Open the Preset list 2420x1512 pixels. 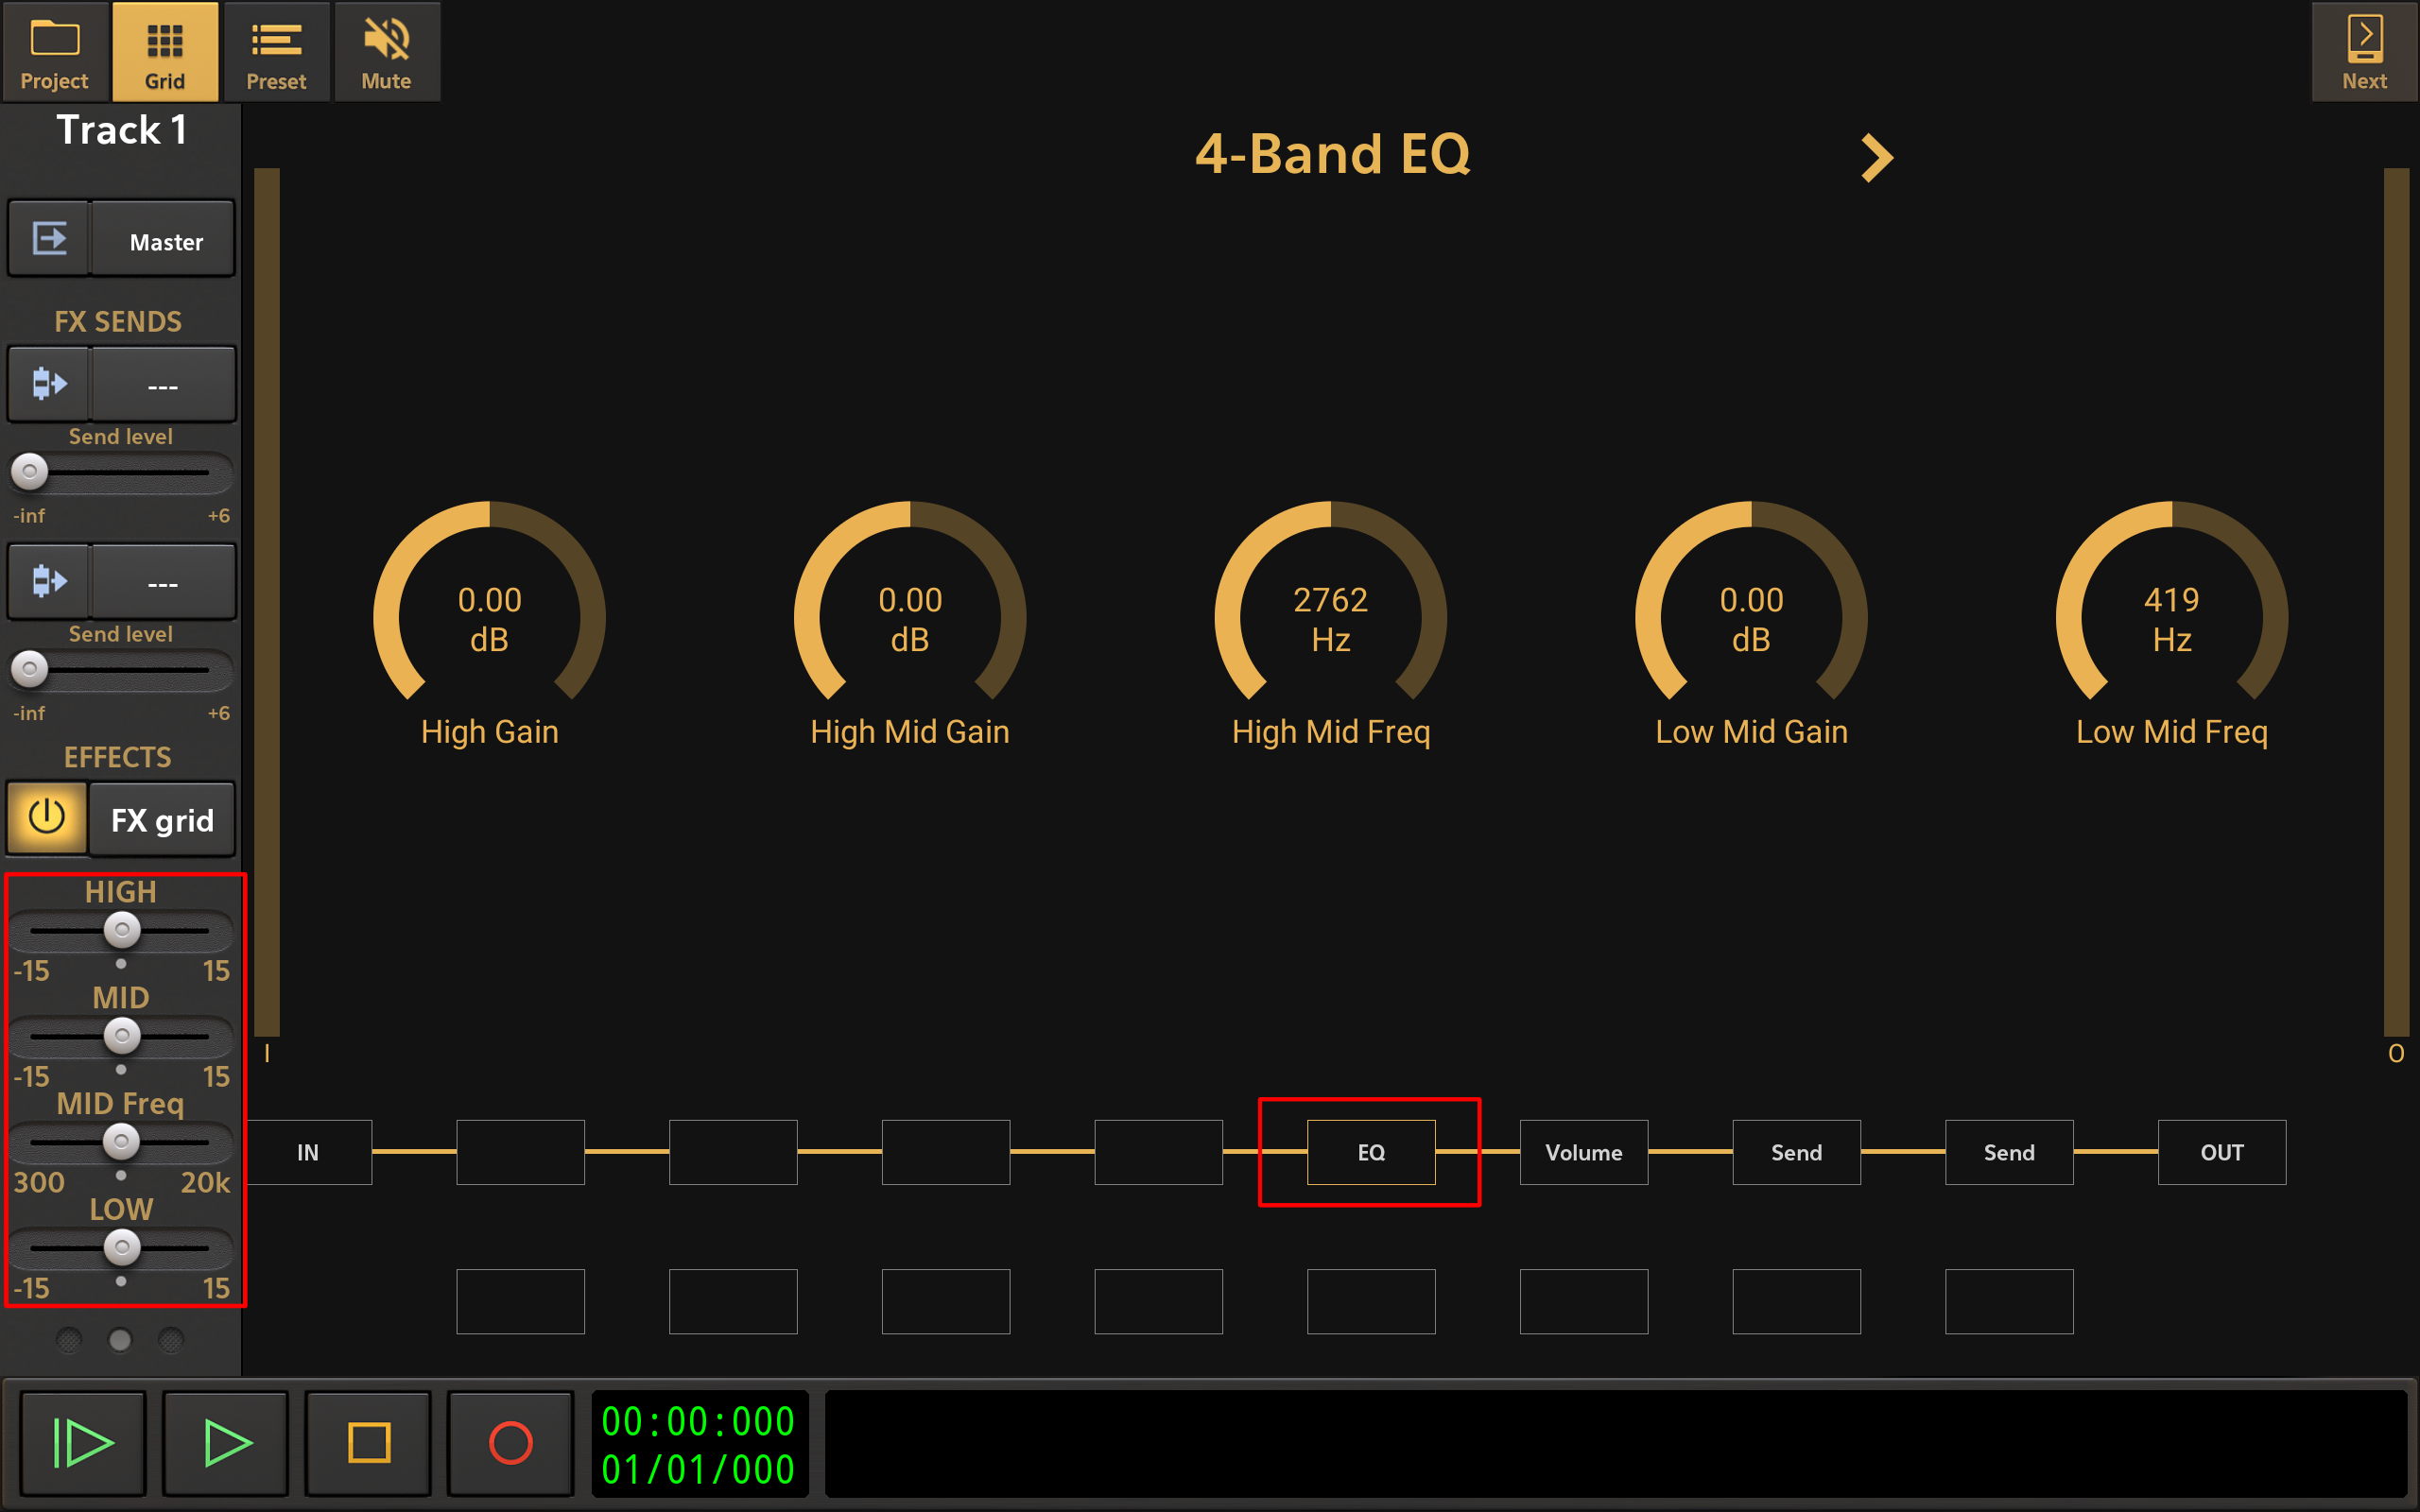point(277,52)
